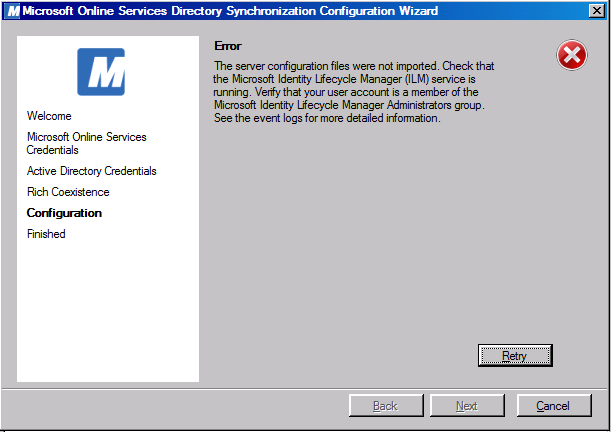Click the "See the event logs" sentence
The height and width of the screenshot is (432, 611).
click(x=327, y=118)
